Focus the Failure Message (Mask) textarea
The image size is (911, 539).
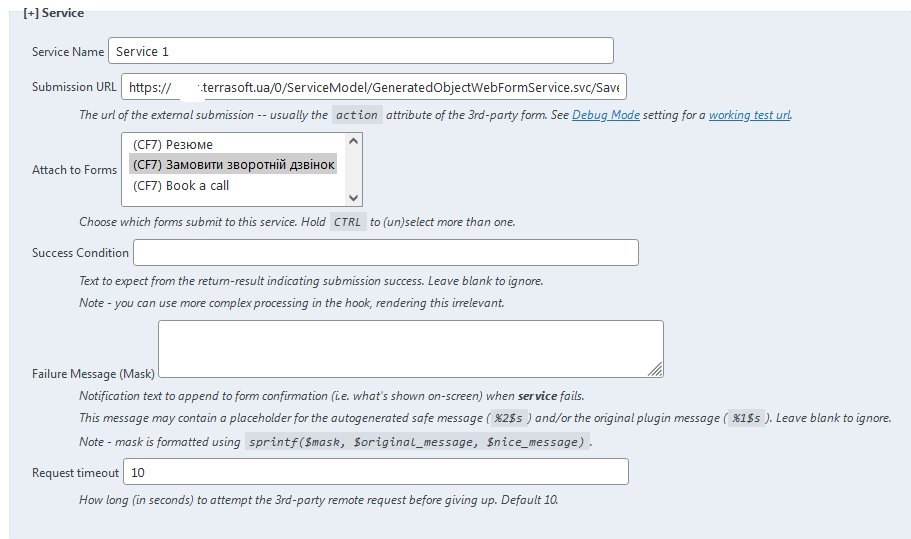410,348
